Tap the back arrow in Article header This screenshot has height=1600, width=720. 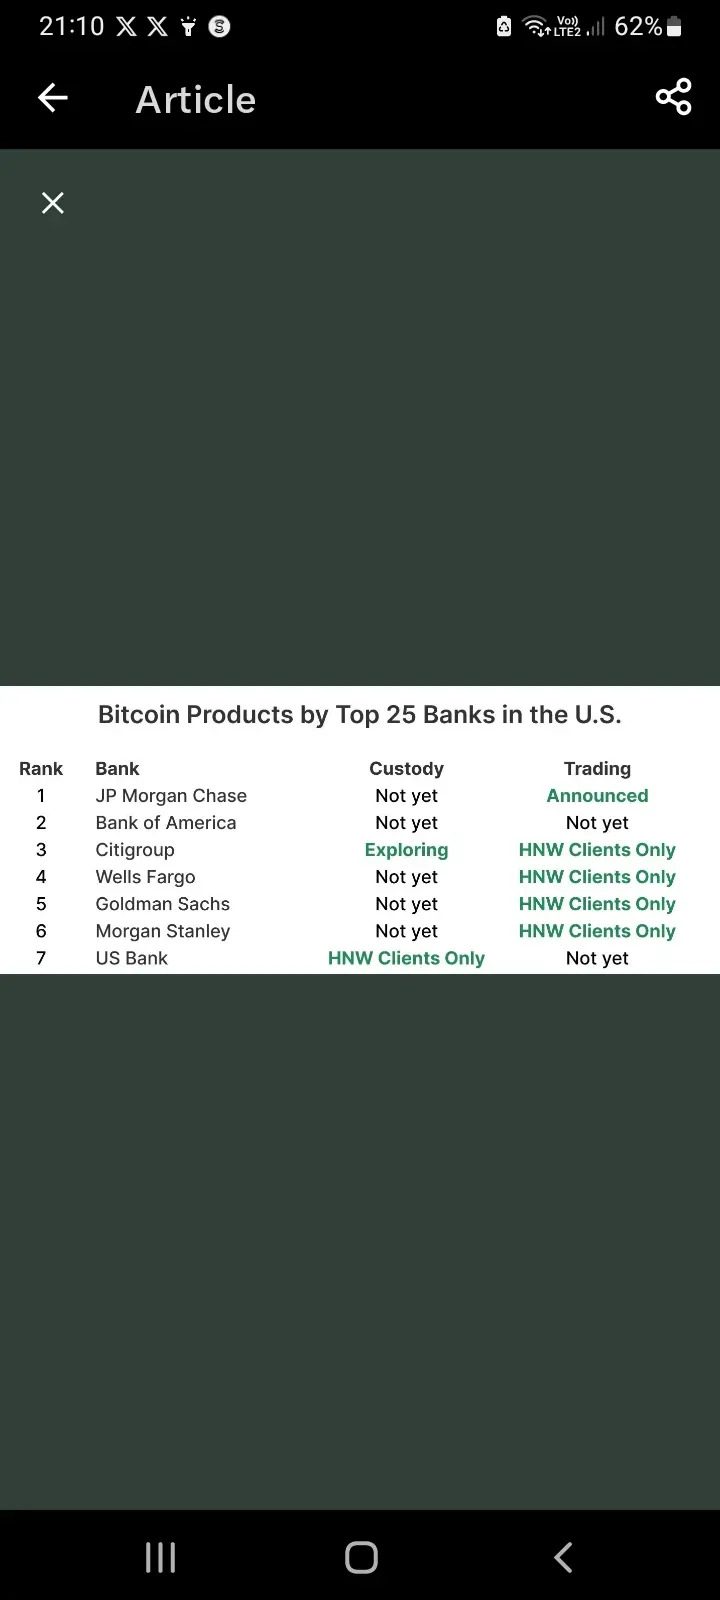click(53, 98)
